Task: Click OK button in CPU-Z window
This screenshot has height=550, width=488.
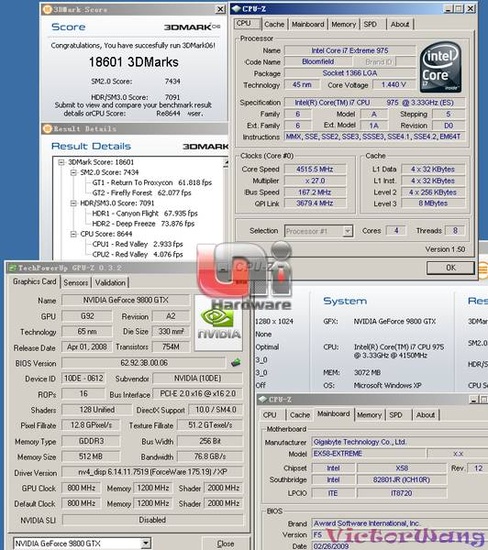Action: click(450, 268)
